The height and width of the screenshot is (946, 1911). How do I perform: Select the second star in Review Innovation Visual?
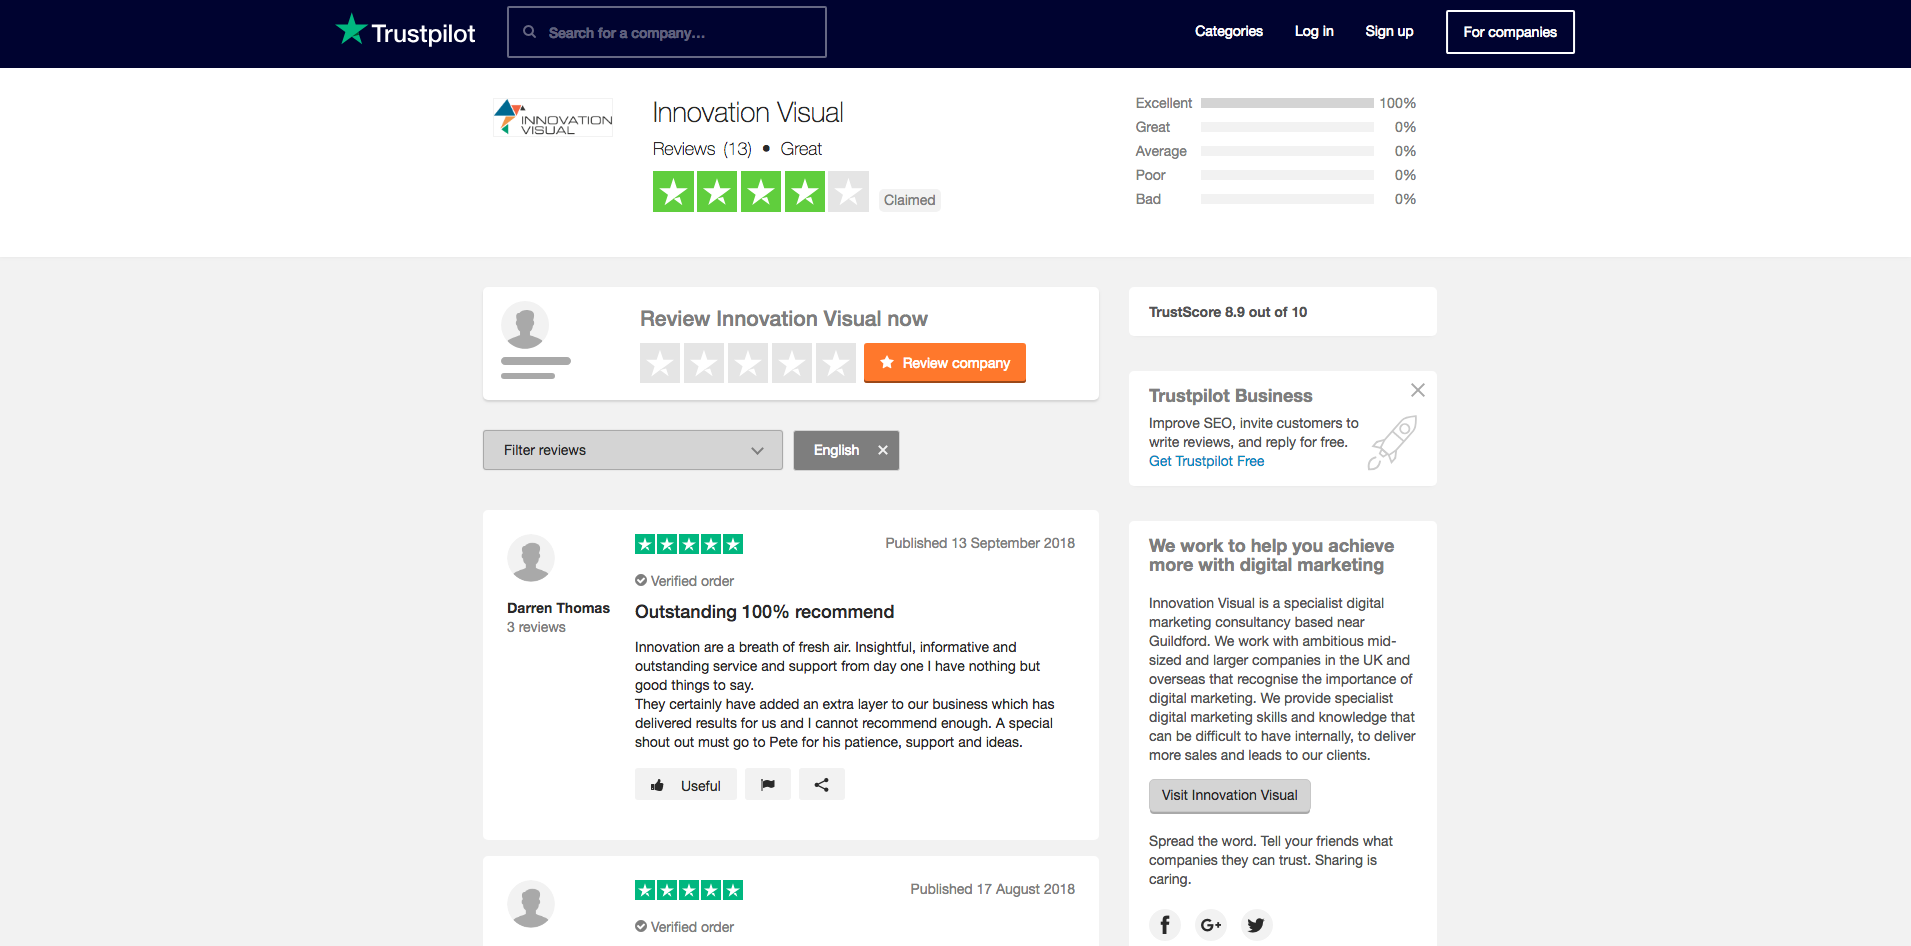click(x=704, y=363)
